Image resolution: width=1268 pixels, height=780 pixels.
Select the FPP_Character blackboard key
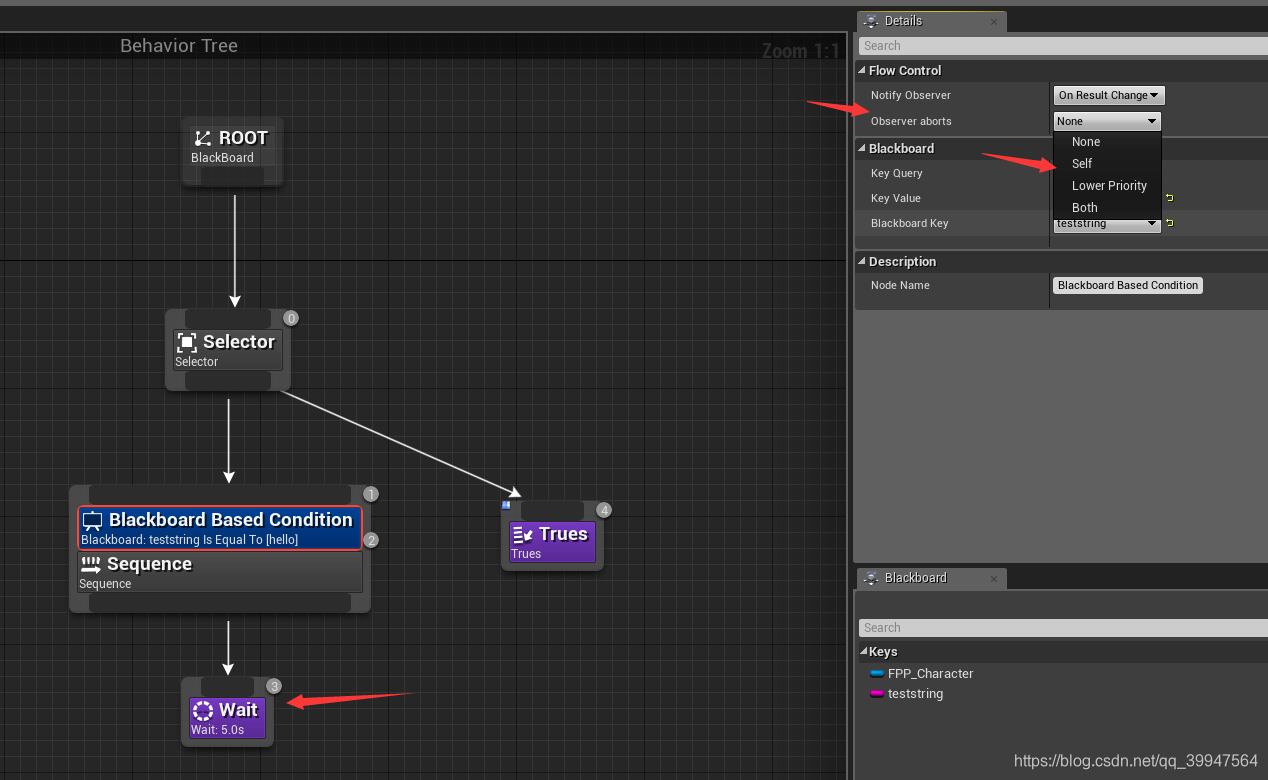tap(930, 674)
